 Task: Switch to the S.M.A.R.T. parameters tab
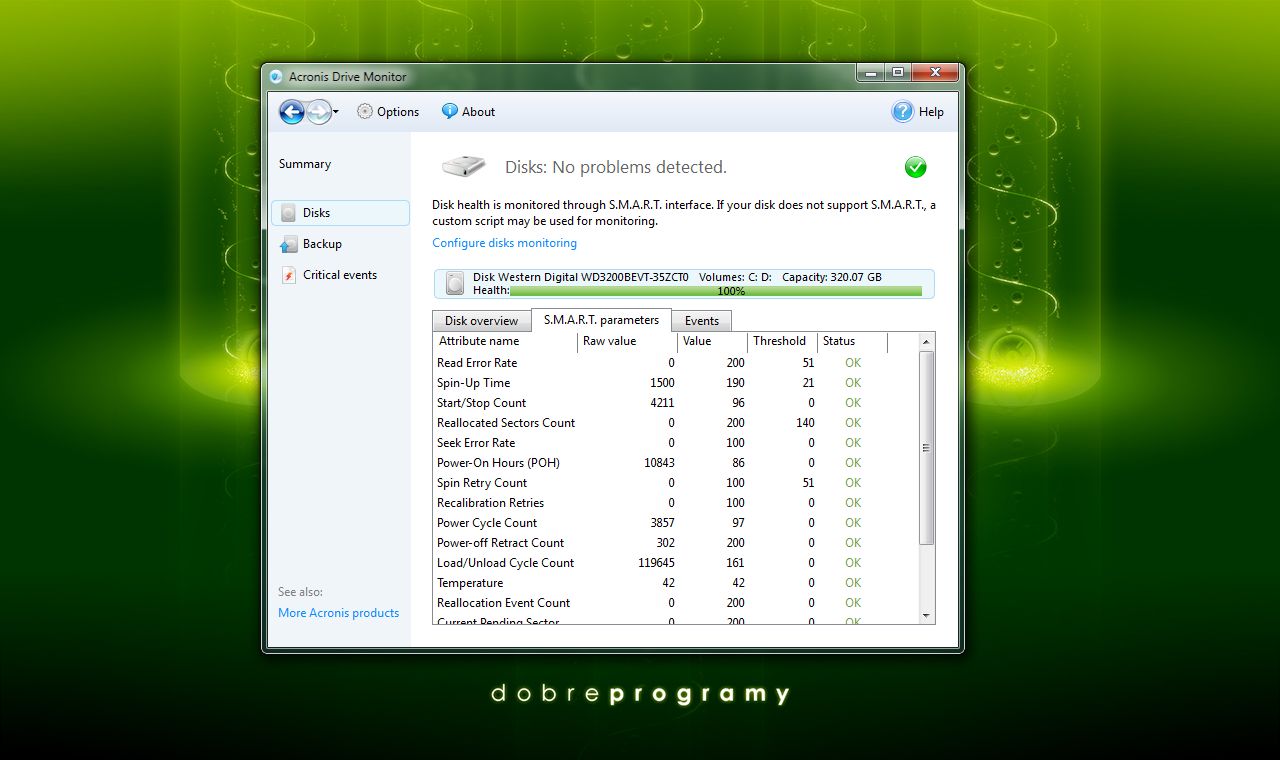(x=601, y=320)
